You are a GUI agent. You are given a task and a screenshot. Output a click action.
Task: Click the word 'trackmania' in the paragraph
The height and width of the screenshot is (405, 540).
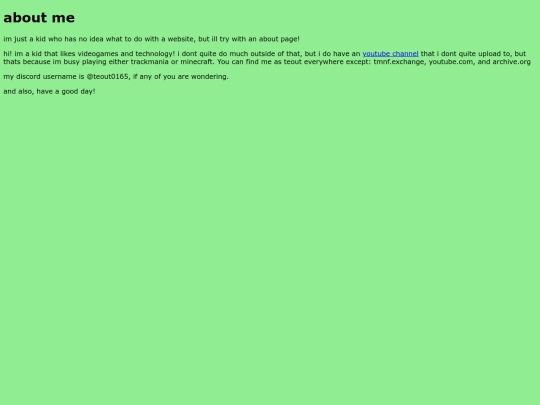149,62
